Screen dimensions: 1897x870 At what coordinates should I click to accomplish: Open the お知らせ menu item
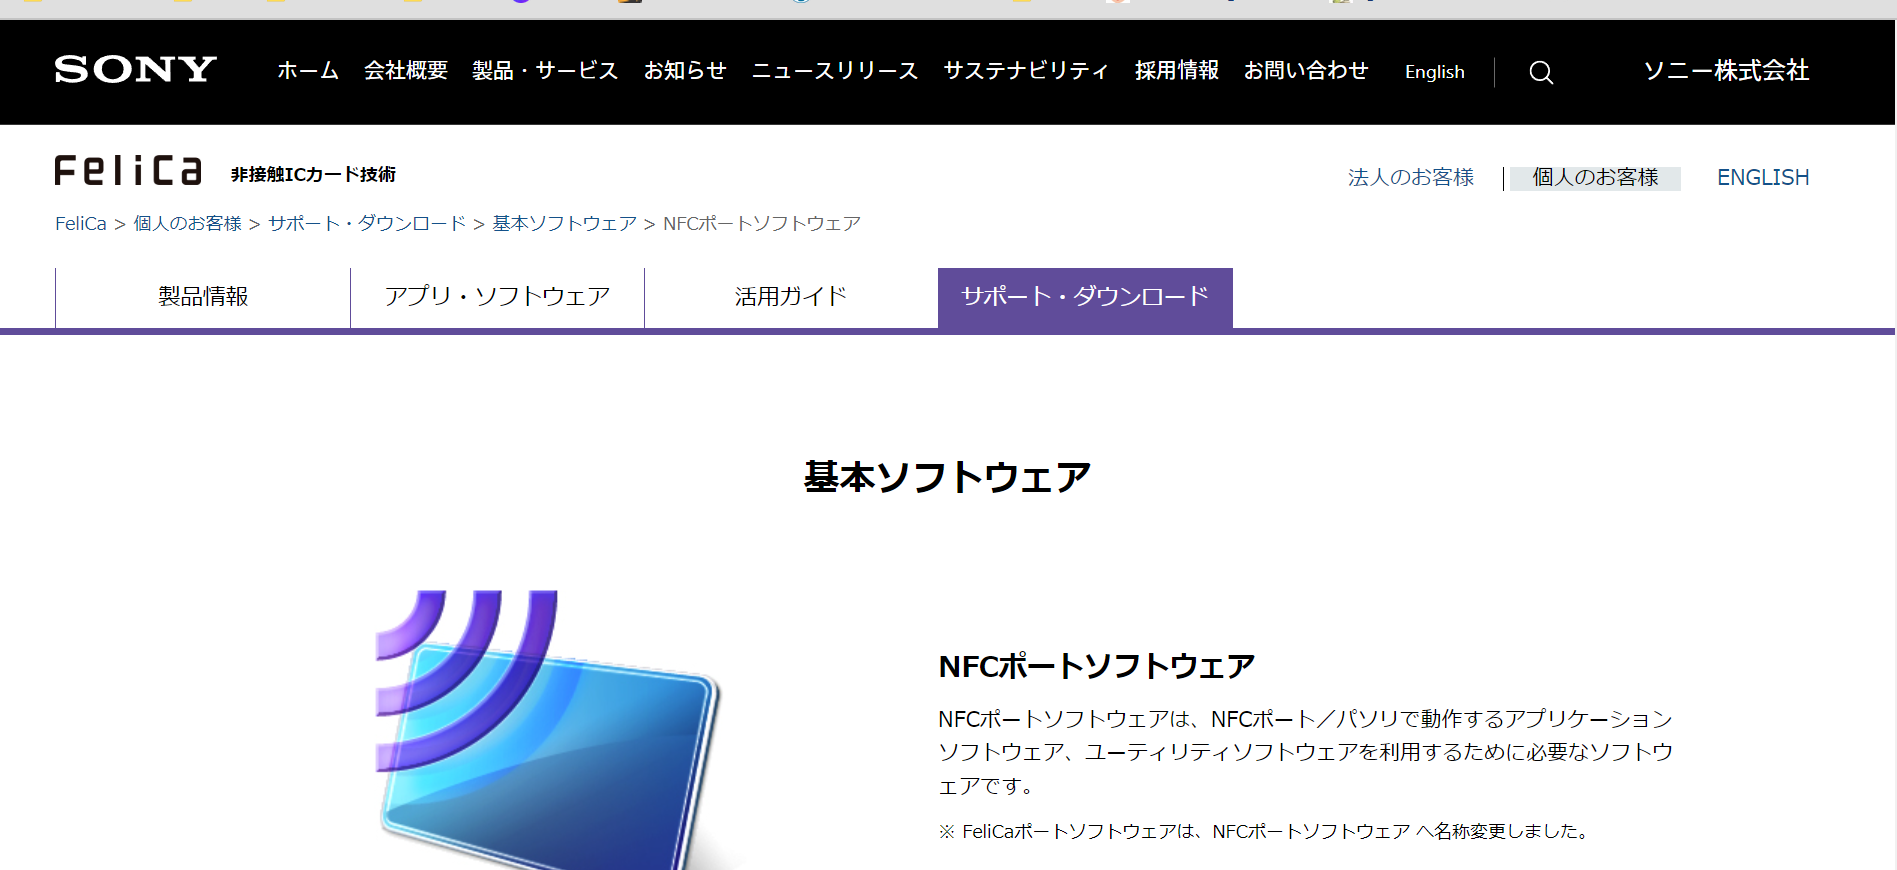pyautogui.click(x=685, y=71)
